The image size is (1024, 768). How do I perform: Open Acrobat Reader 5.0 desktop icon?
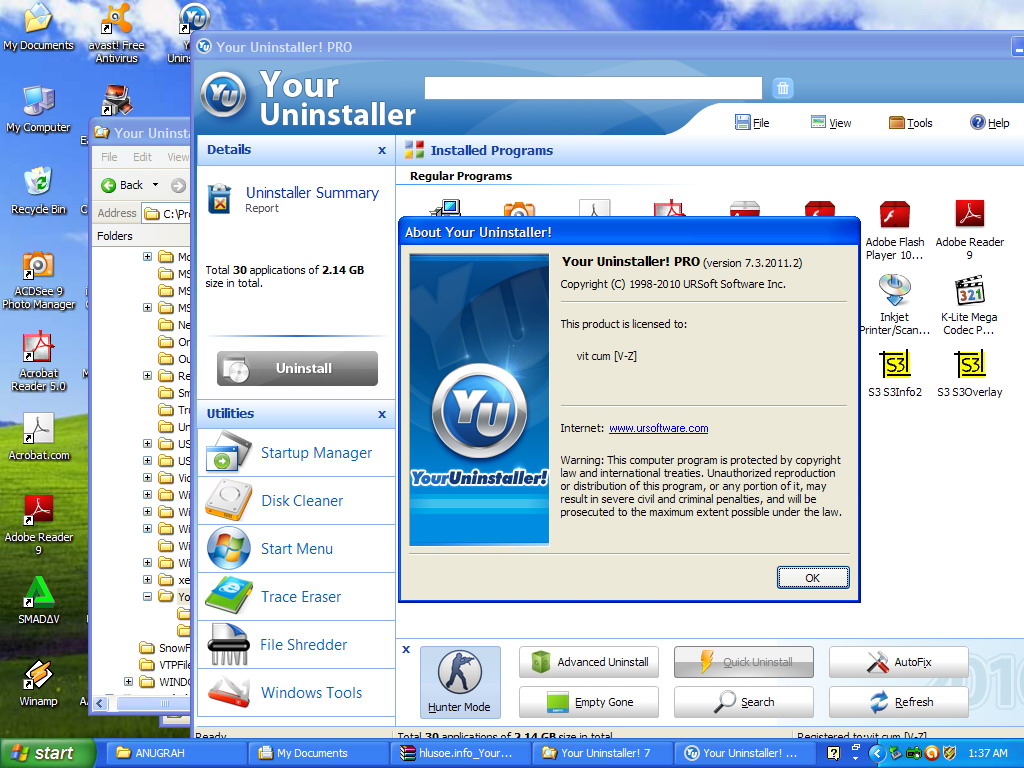39,362
